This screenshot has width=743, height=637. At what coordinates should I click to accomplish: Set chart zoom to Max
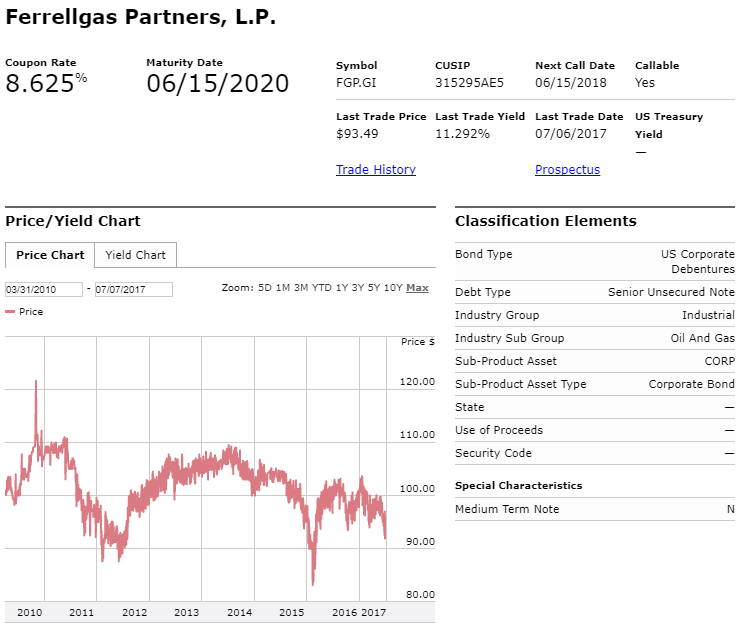417,288
